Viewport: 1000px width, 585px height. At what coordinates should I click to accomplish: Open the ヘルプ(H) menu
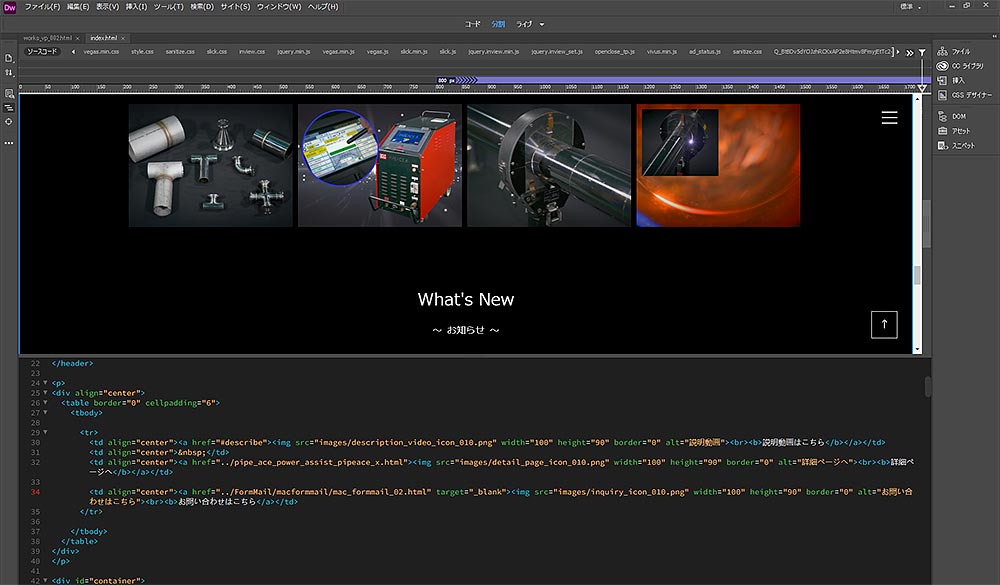[323, 6]
